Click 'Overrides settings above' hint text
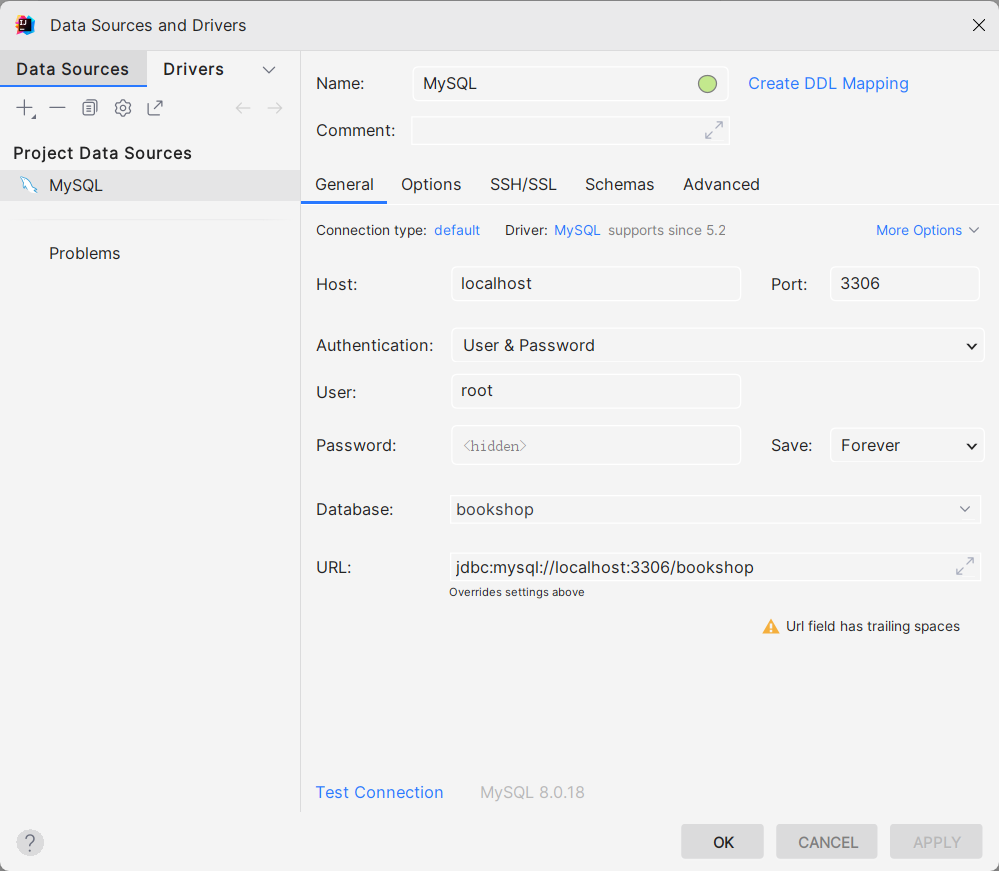This screenshot has height=871, width=999. [517, 592]
